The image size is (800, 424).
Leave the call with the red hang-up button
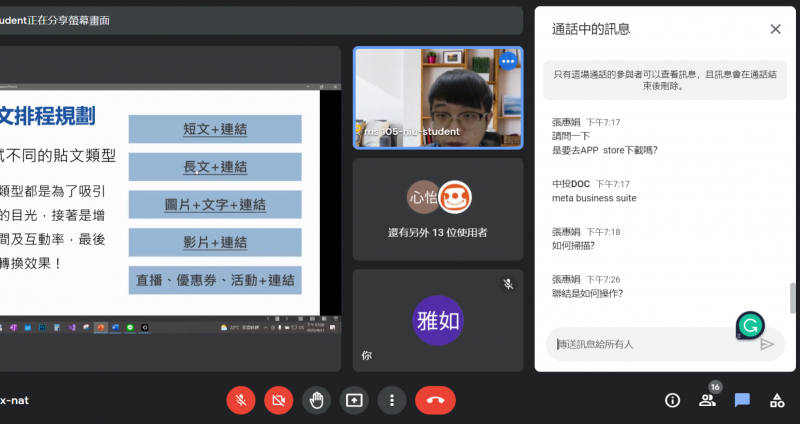click(435, 401)
